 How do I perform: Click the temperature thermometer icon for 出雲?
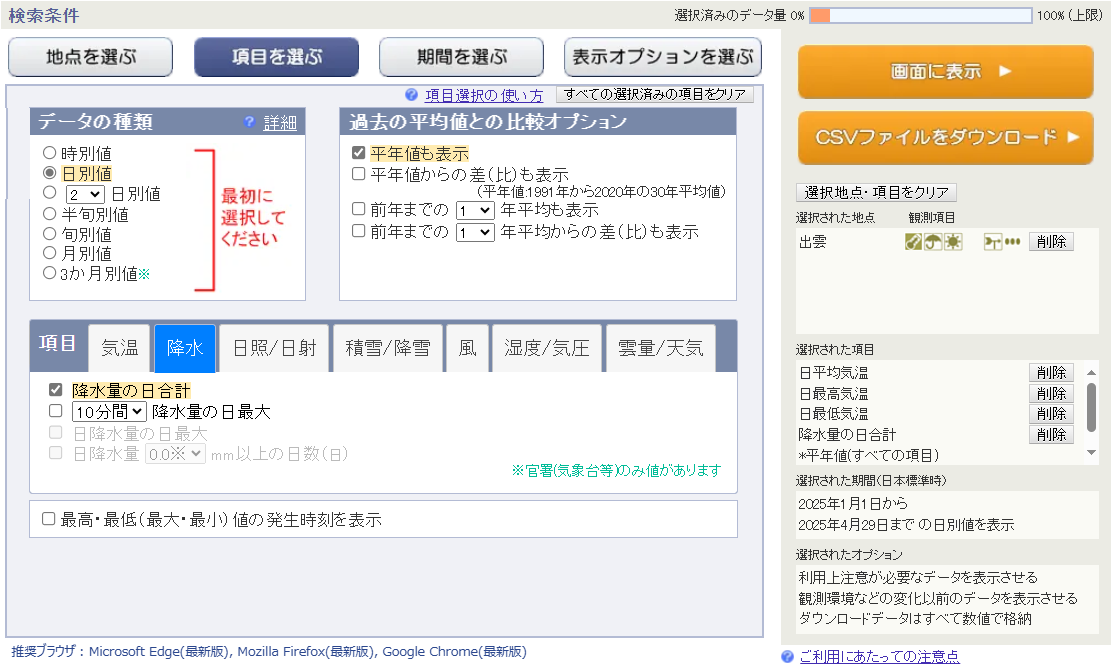coord(913,242)
